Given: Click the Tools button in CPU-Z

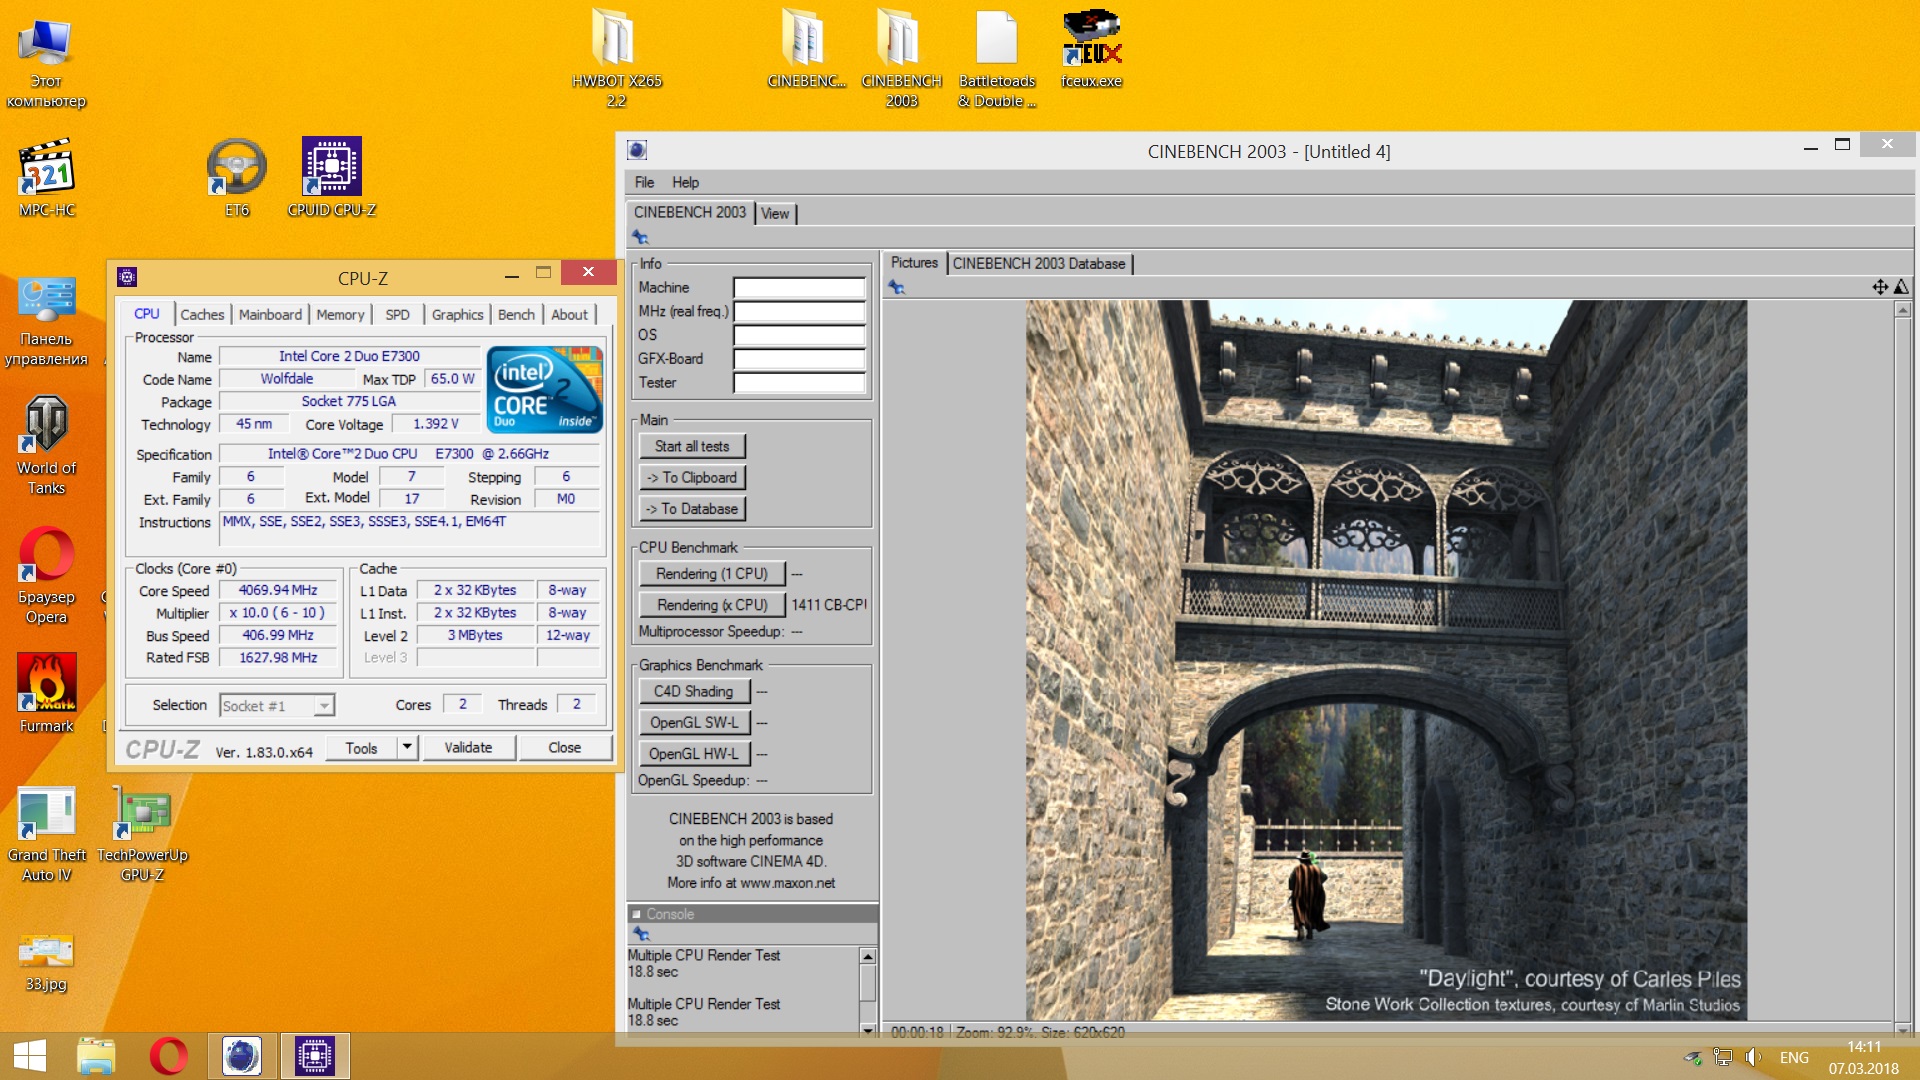Looking at the screenshot, I should coord(361,747).
